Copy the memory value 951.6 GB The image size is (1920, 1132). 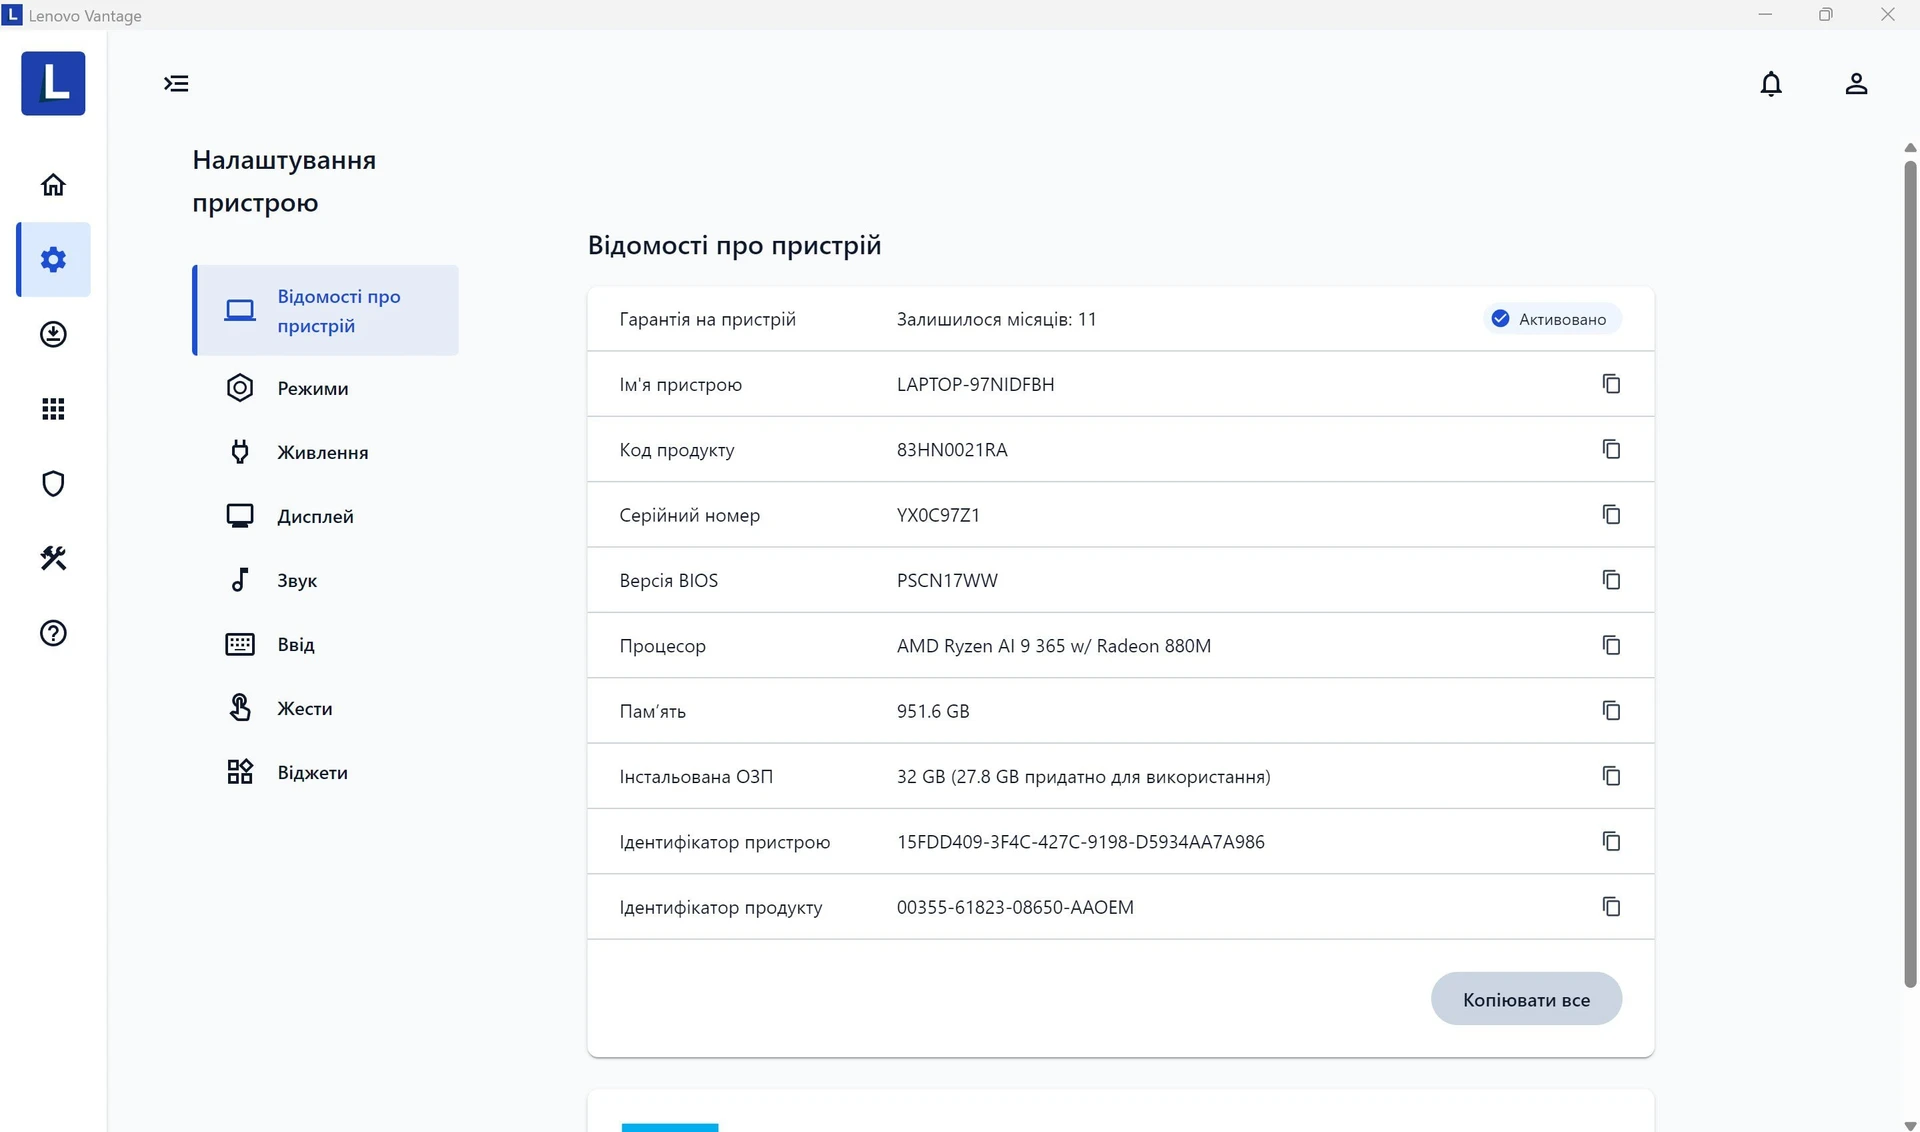(1611, 710)
